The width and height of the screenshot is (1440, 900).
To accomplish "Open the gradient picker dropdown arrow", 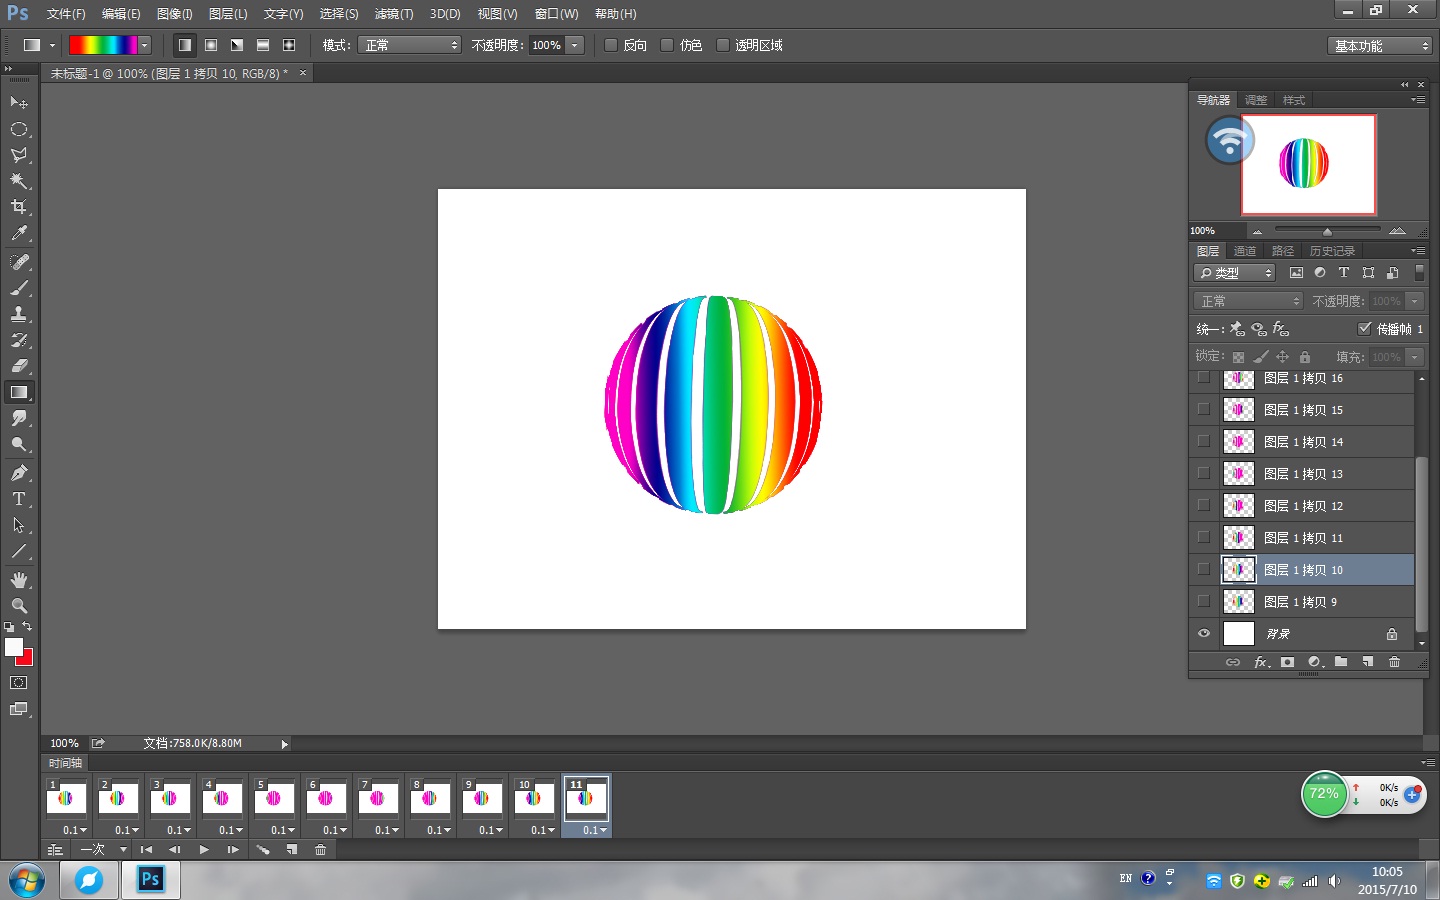I will (145, 45).
